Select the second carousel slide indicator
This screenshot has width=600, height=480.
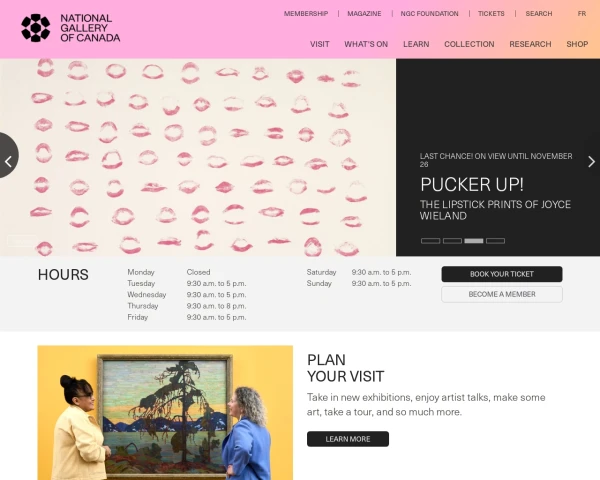pos(452,241)
